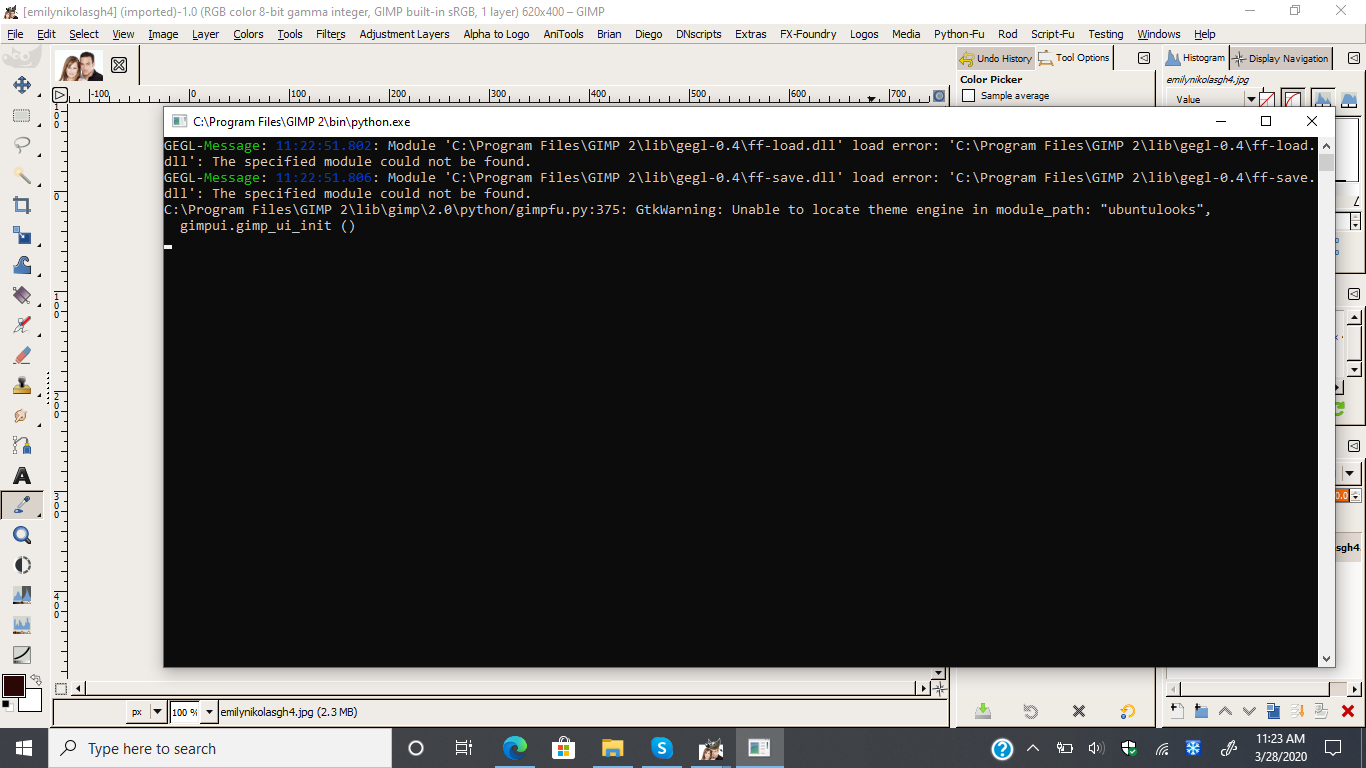The height and width of the screenshot is (768, 1366).
Task: Open the FX-Foundry menu
Action: pyautogui.click(x=808, y=34)
